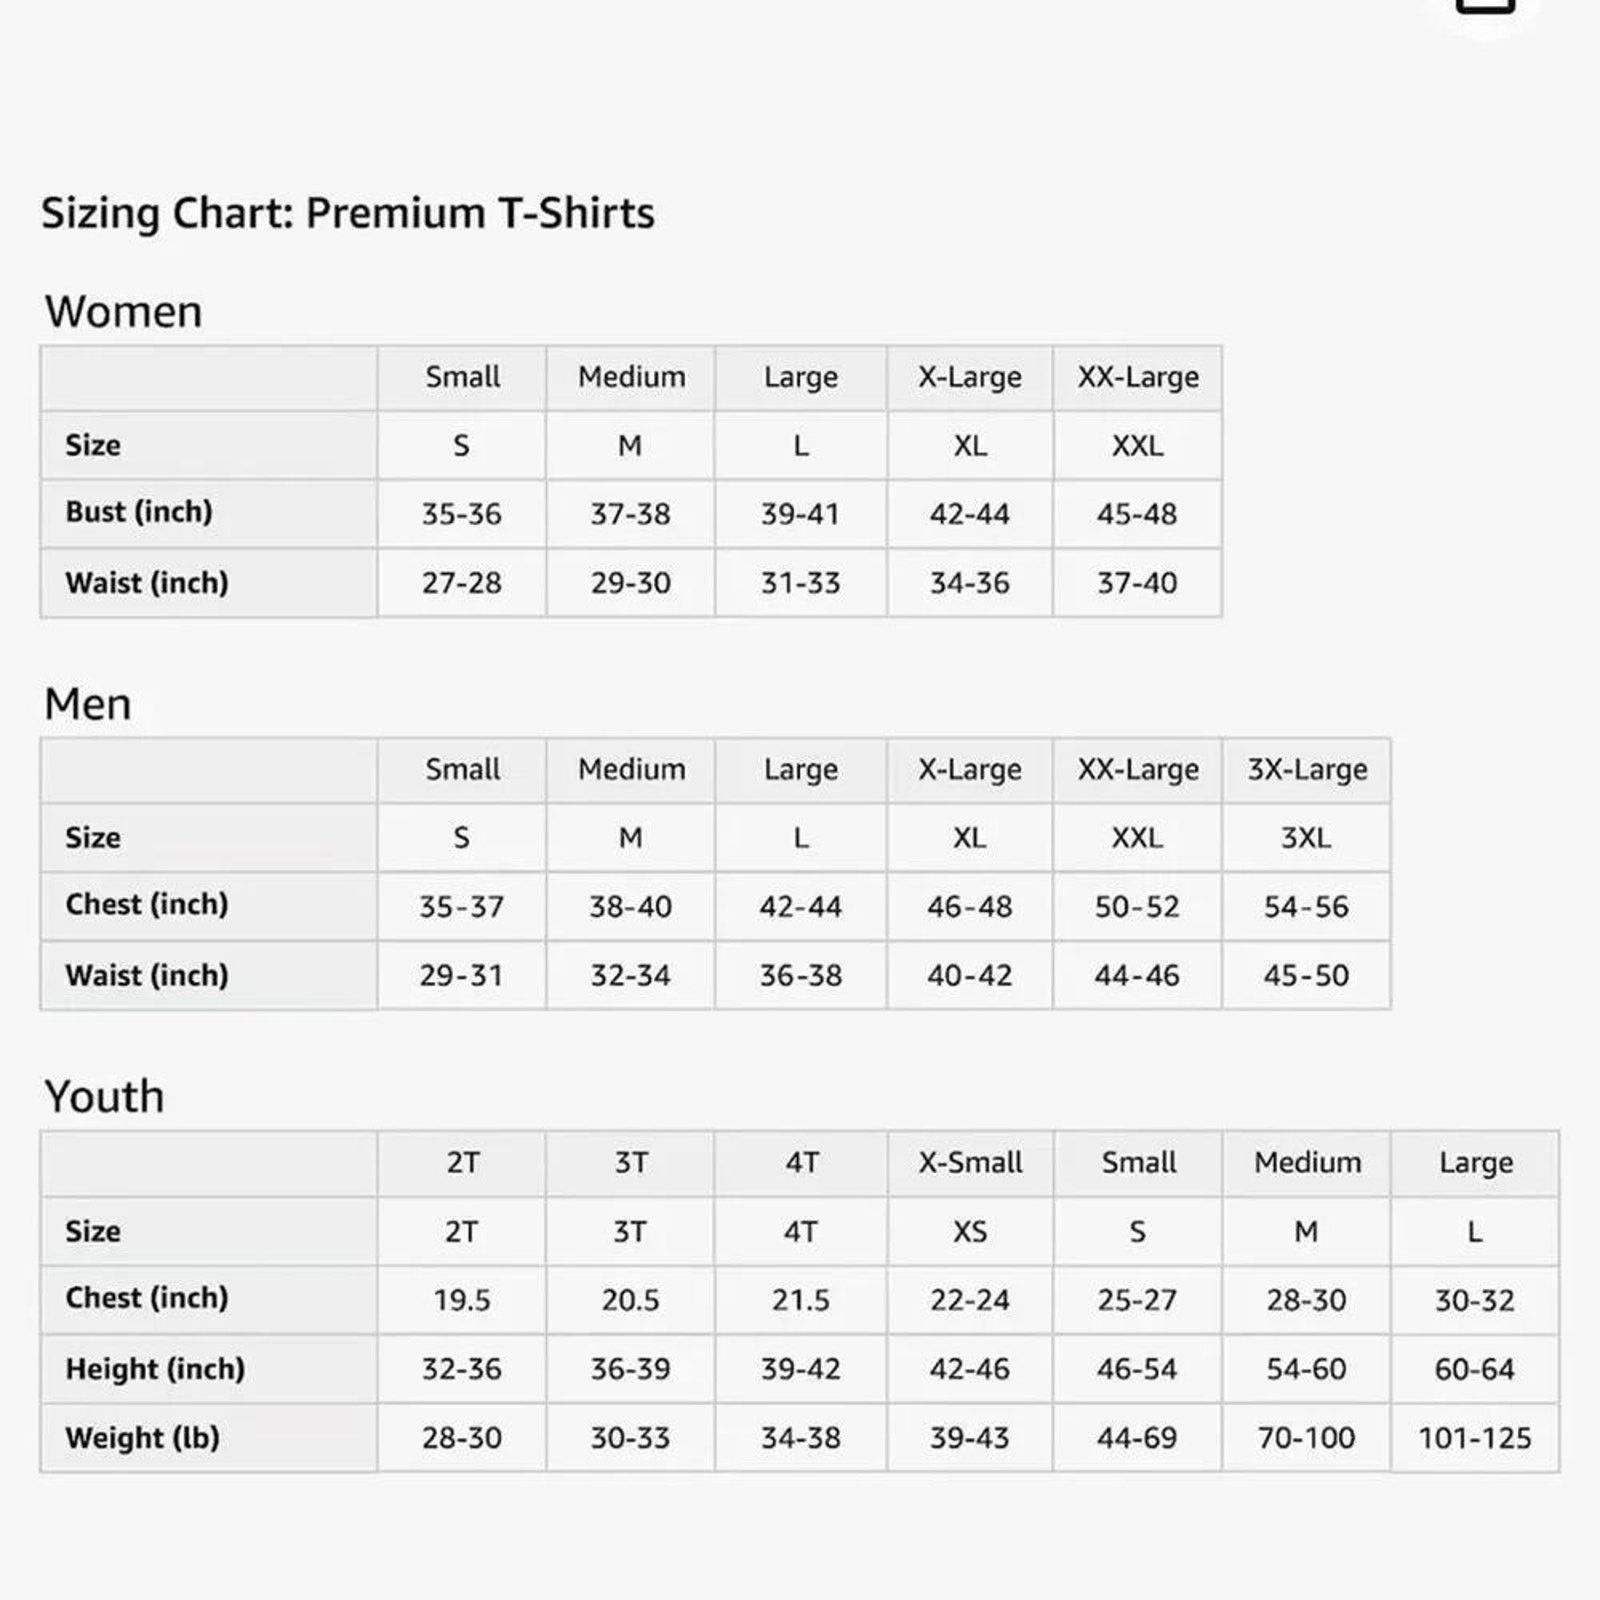Click youth 2T chest value 19.5
This screenshot has width=1600, height=1600.
462,1300
